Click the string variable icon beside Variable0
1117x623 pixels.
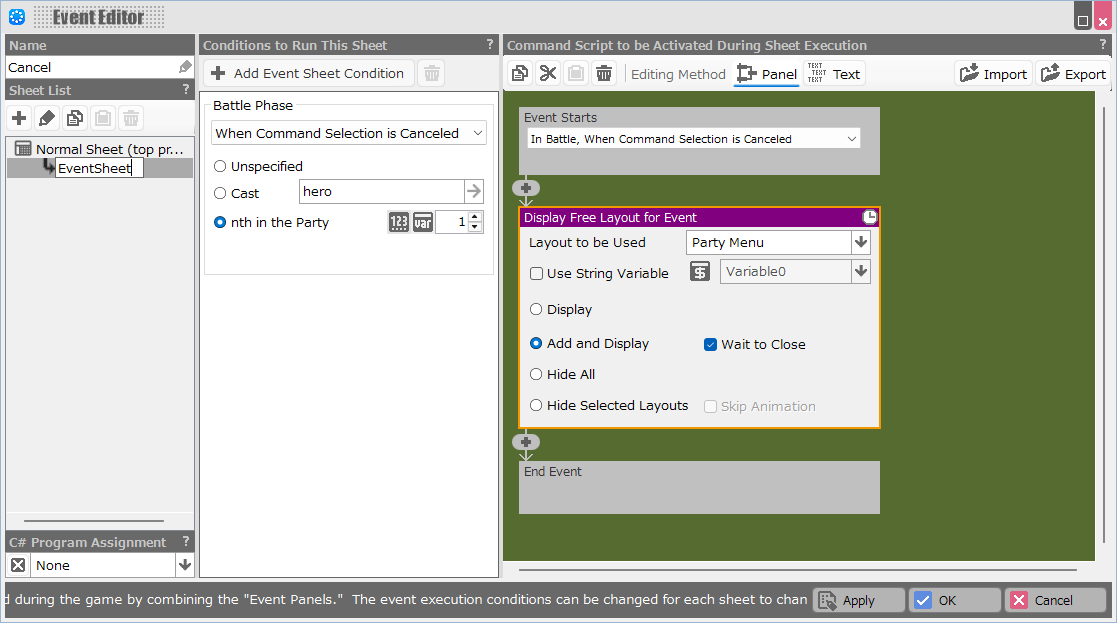click(700, 272)
